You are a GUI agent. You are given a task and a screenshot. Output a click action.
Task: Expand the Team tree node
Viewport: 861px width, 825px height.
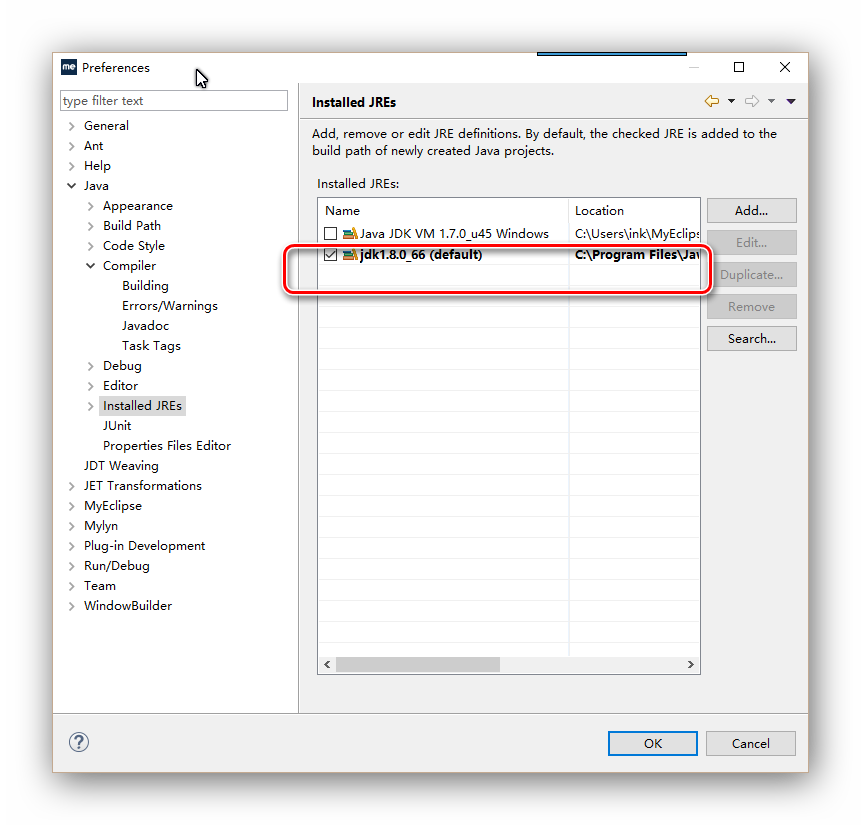pyautogui.click(x=71, y=586)
